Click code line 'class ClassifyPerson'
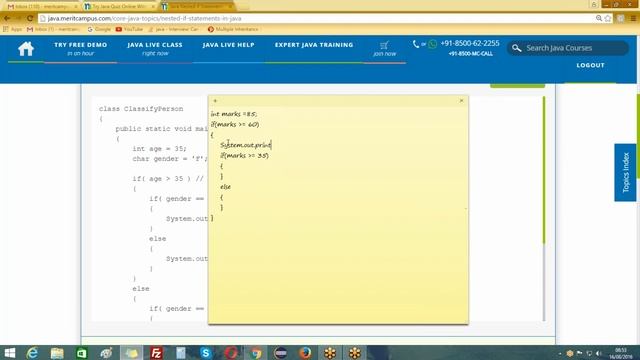The image size is (640, 360). pyautogui.click(x=141, y=109)
